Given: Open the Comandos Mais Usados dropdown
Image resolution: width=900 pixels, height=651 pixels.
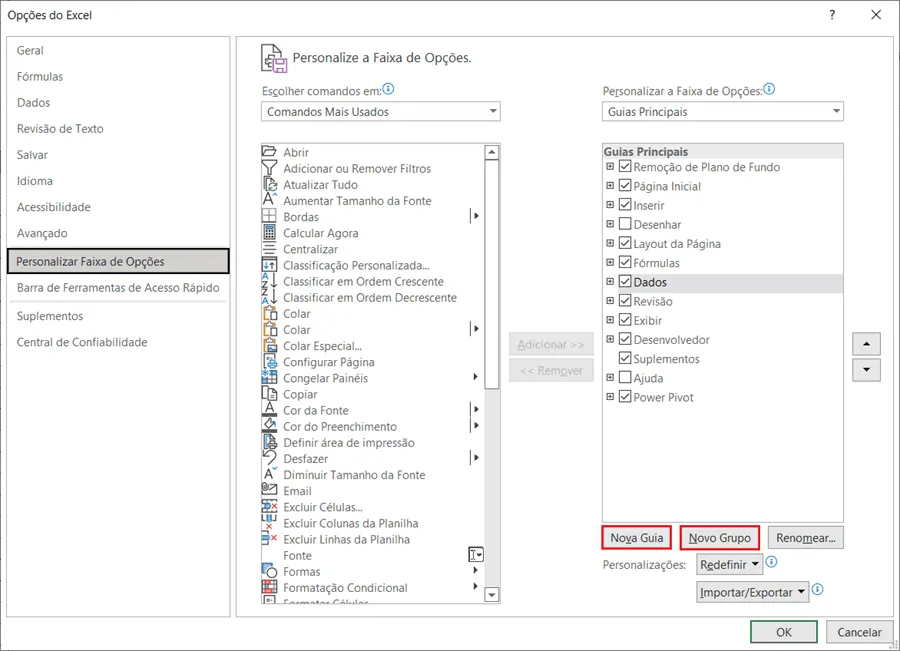Looking at the screenshot, I should pos(381,111).
